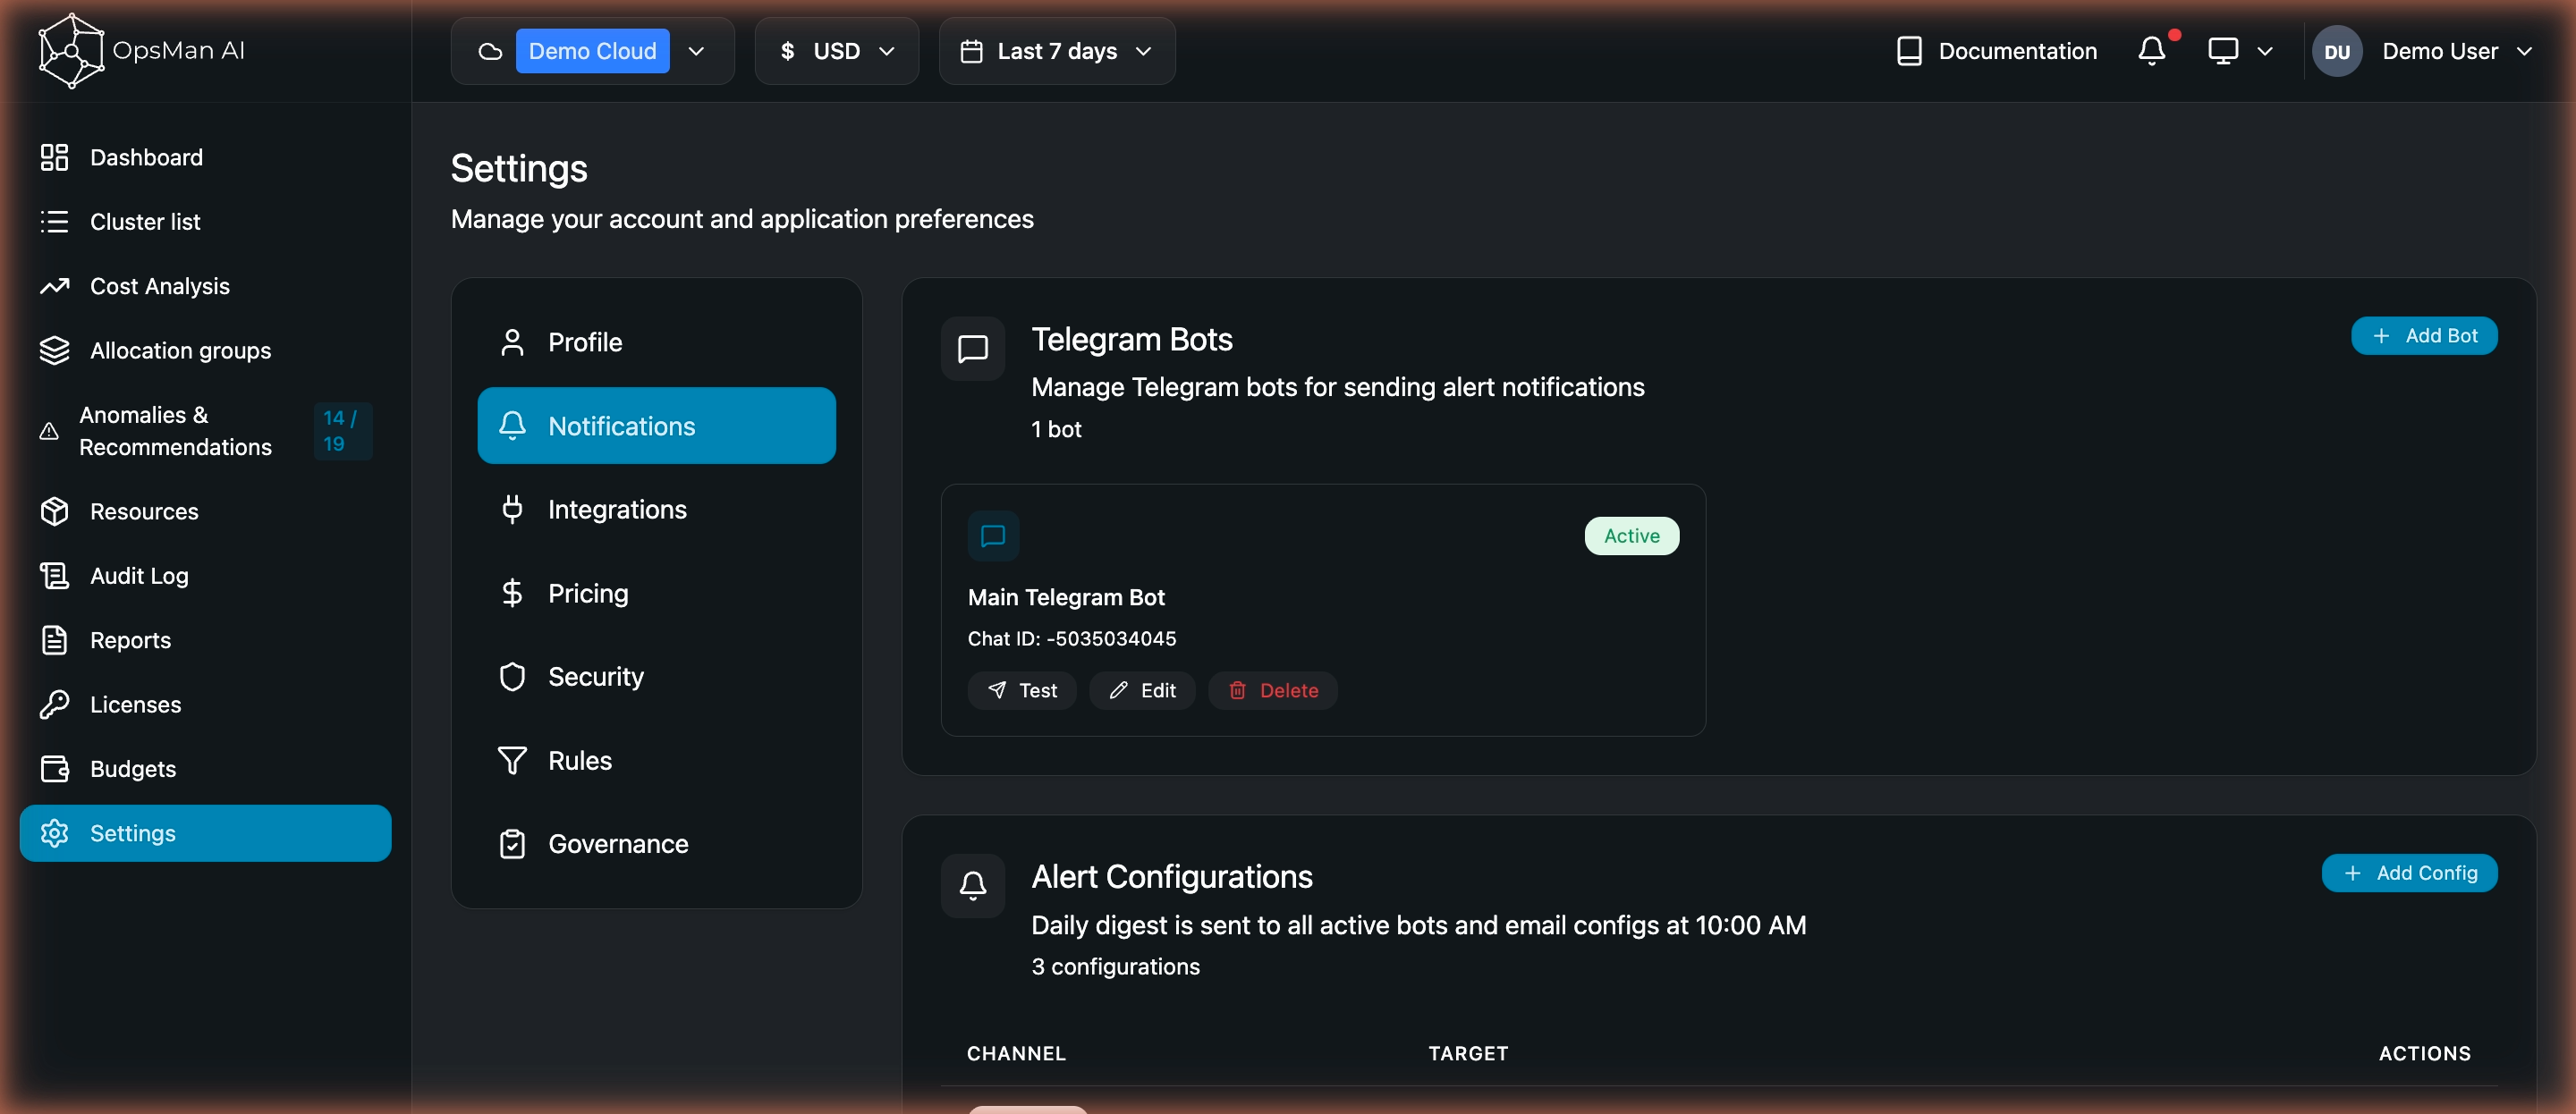Open the Dashboard grid icon

[54, 157]
